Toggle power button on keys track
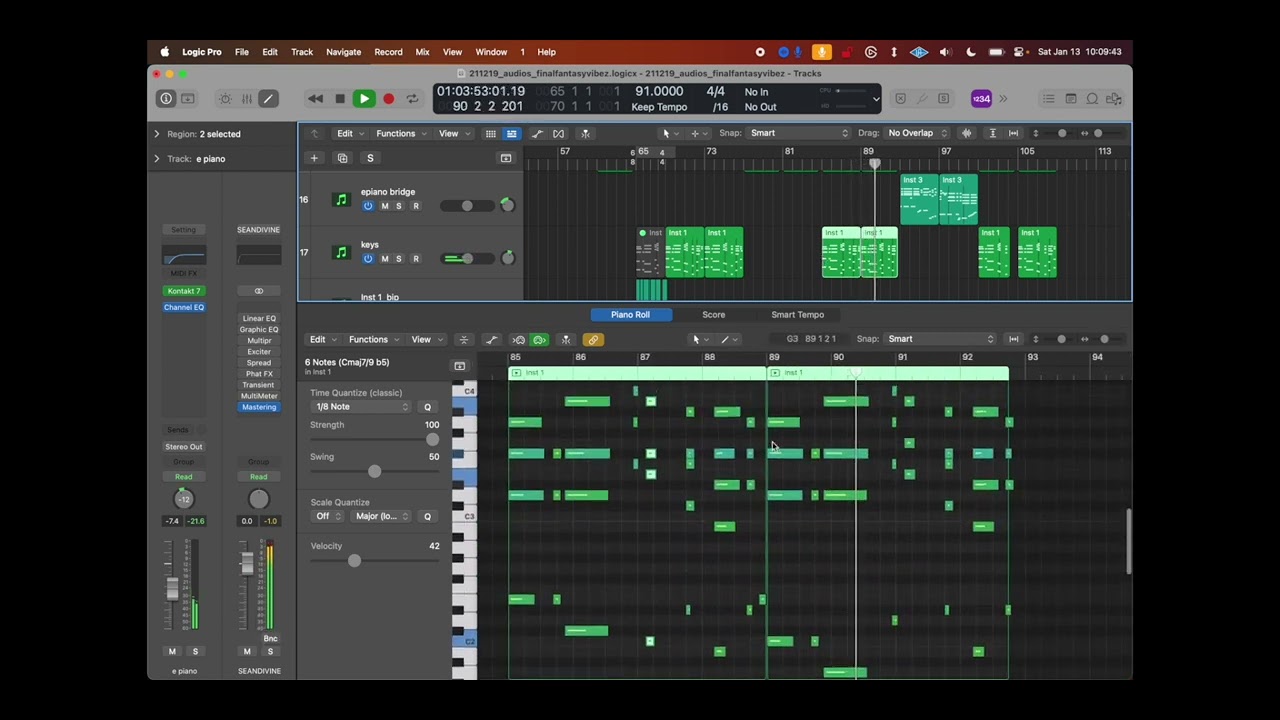The height and width of the screenshot is (720, 1280). click(368, 259)
